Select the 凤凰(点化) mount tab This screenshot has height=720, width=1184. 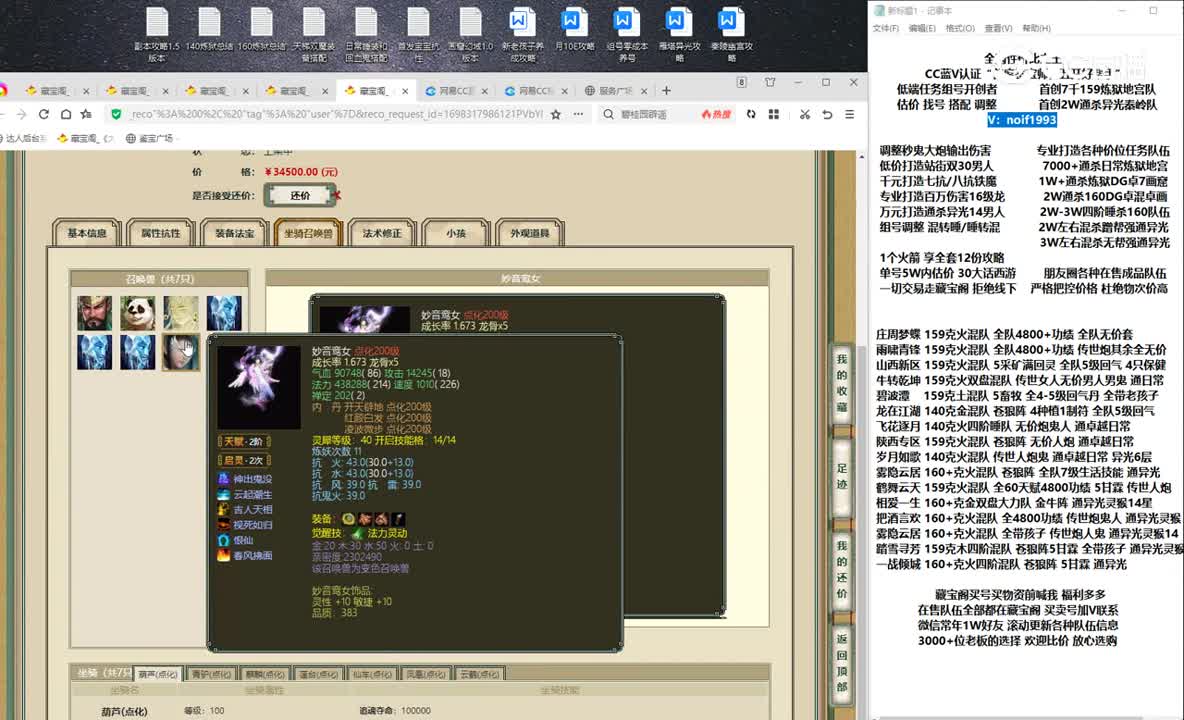click(x=425, y=674)
